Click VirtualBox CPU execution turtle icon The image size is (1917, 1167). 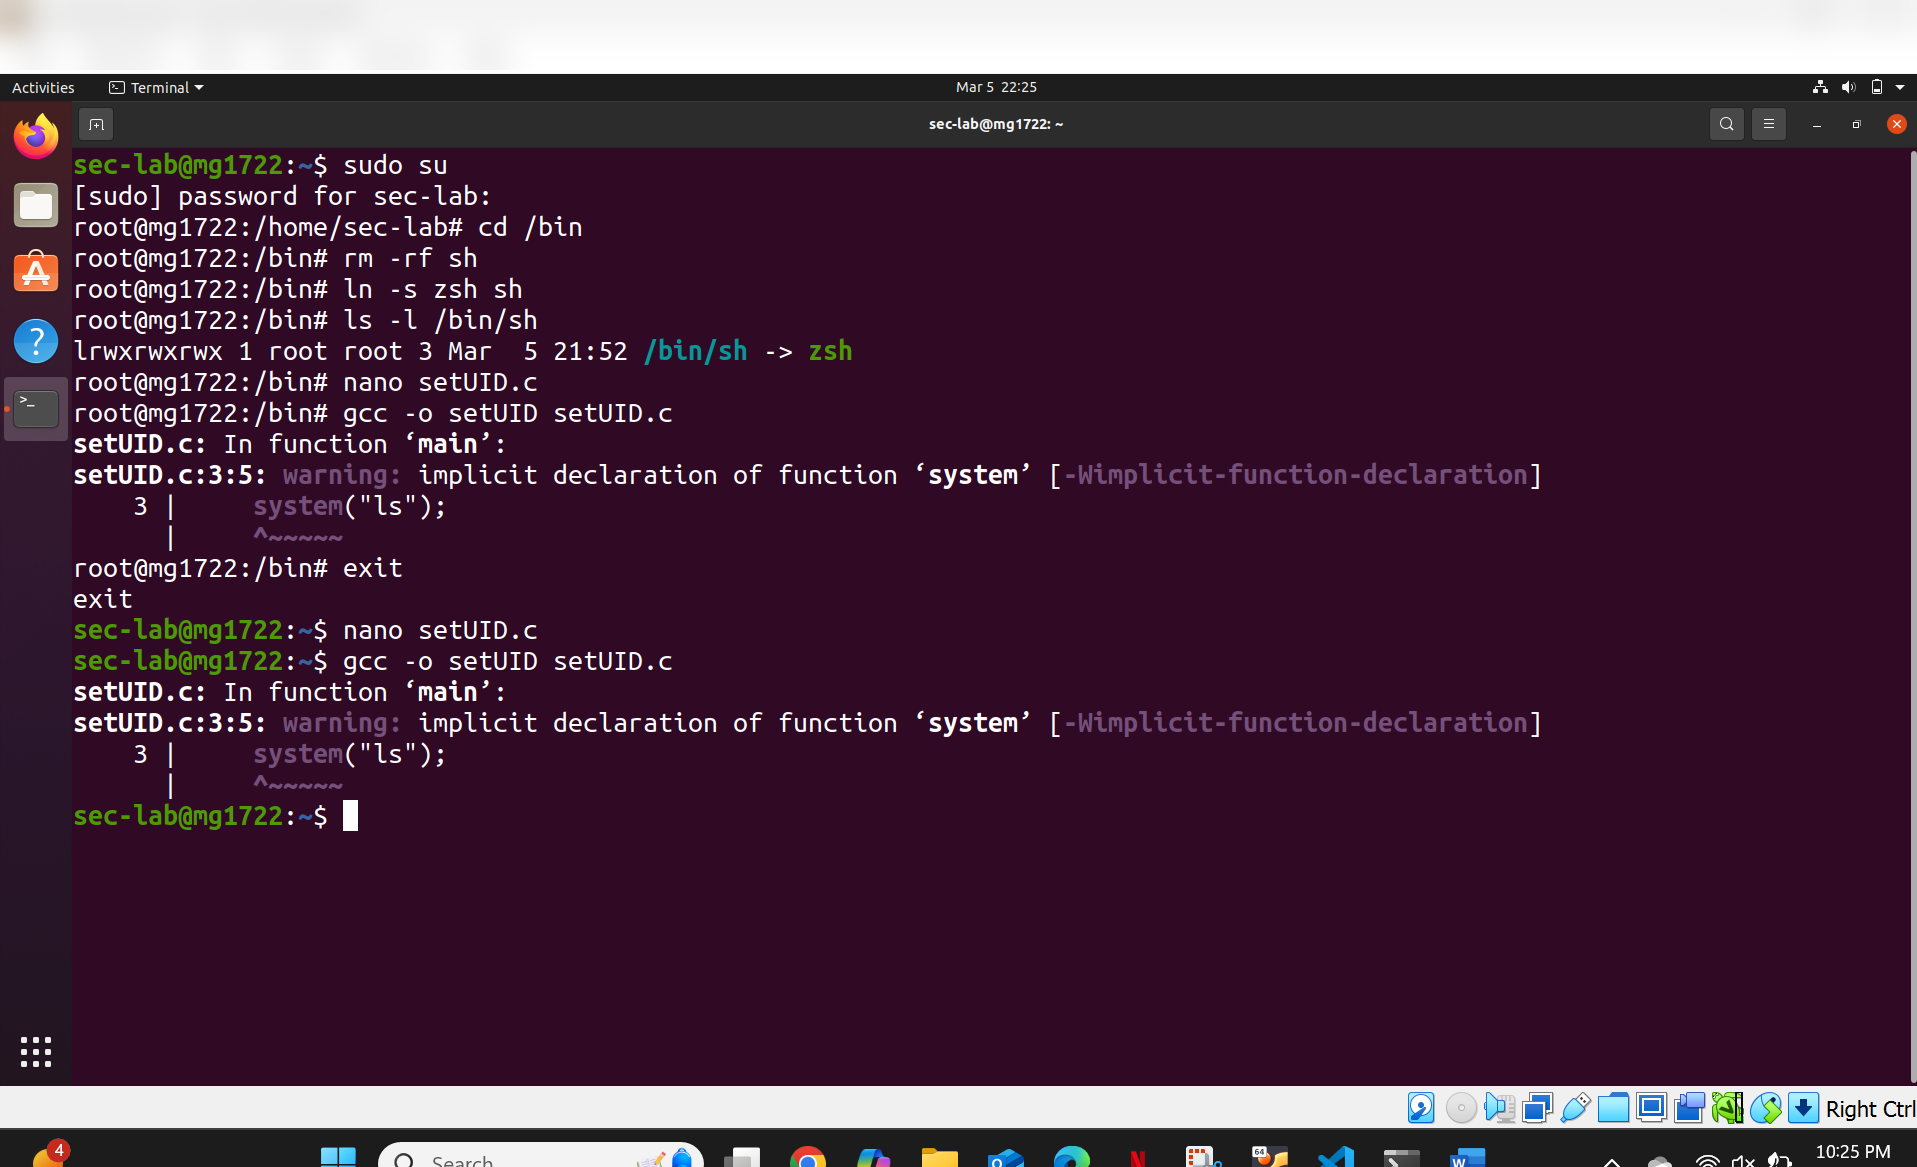click(1727, 1108)
